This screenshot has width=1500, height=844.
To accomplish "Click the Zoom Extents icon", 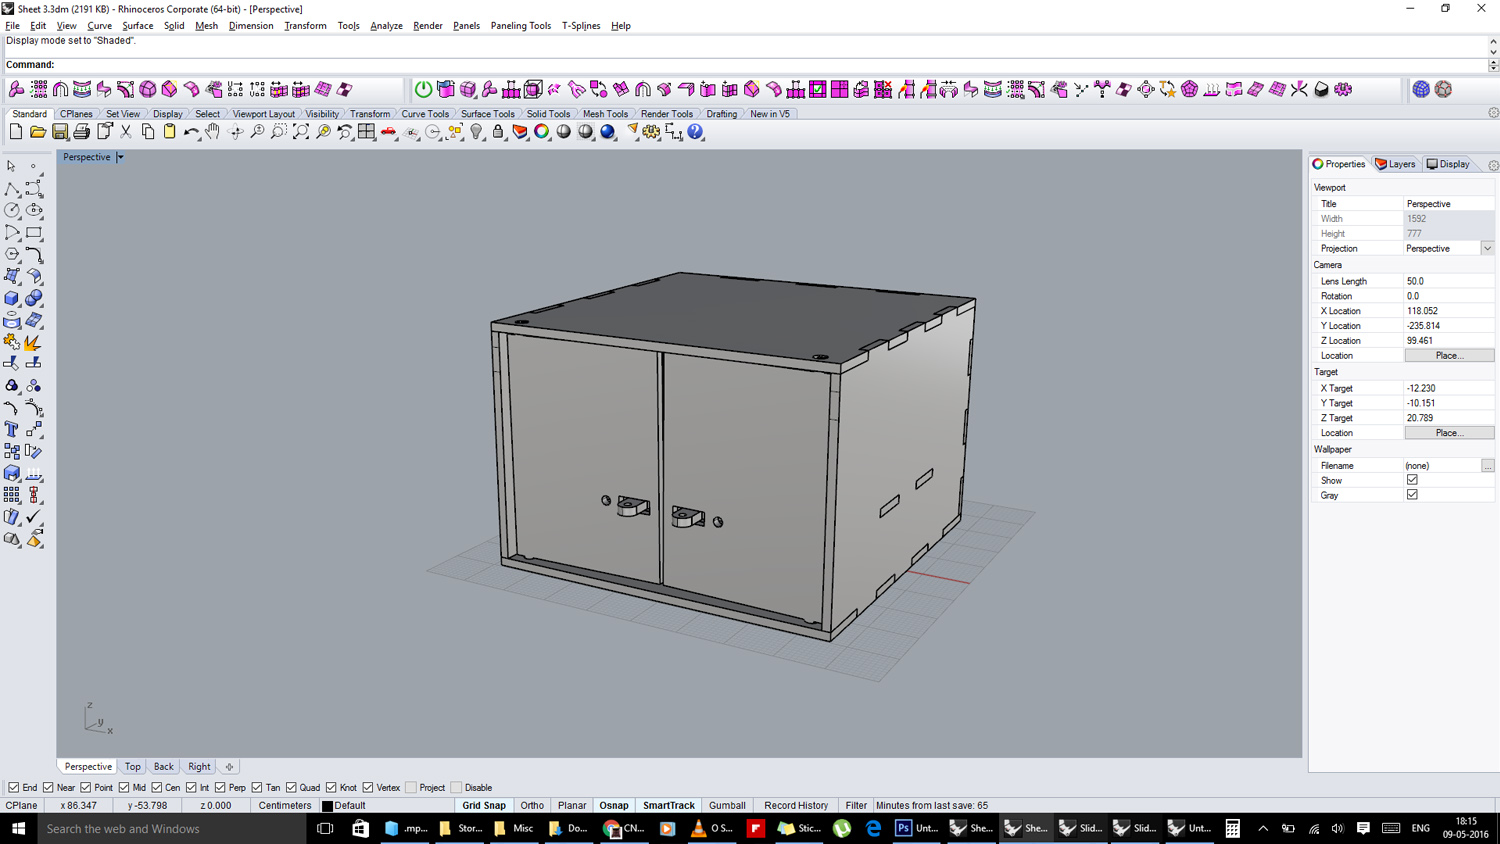I will pyautogui.click(x=301, y=132).
